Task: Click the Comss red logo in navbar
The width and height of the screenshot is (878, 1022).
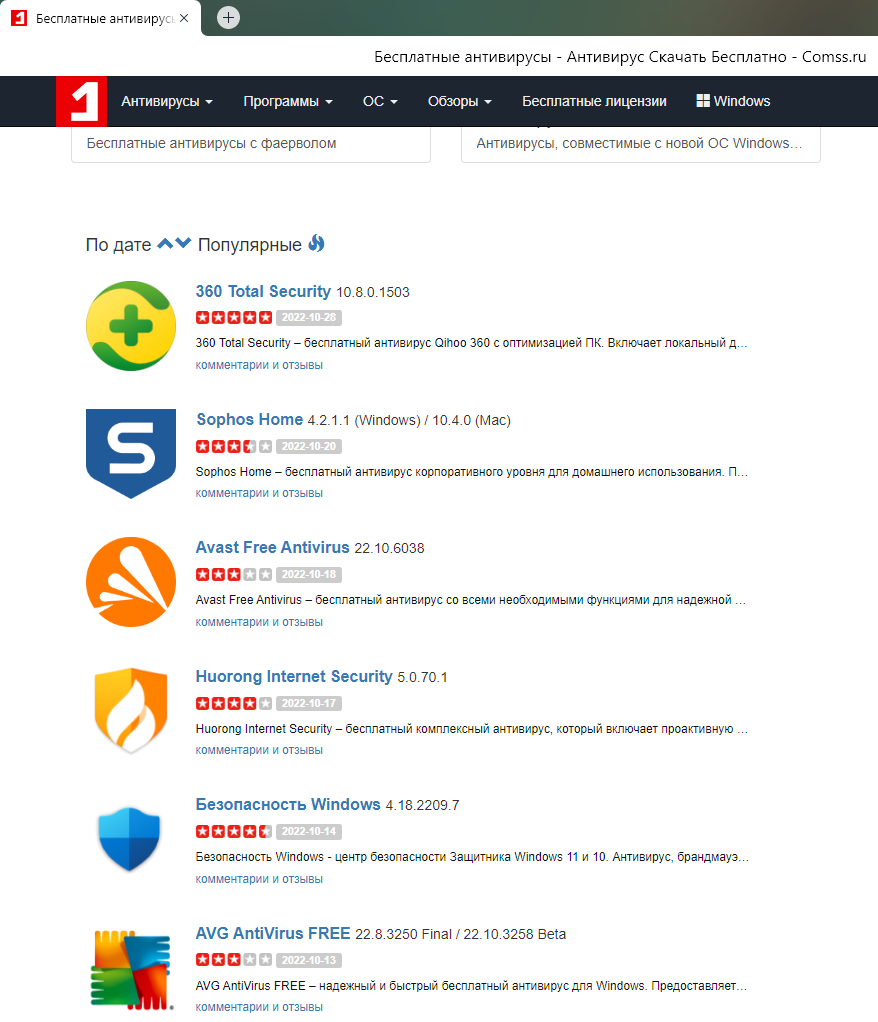Action: (81, 101)
